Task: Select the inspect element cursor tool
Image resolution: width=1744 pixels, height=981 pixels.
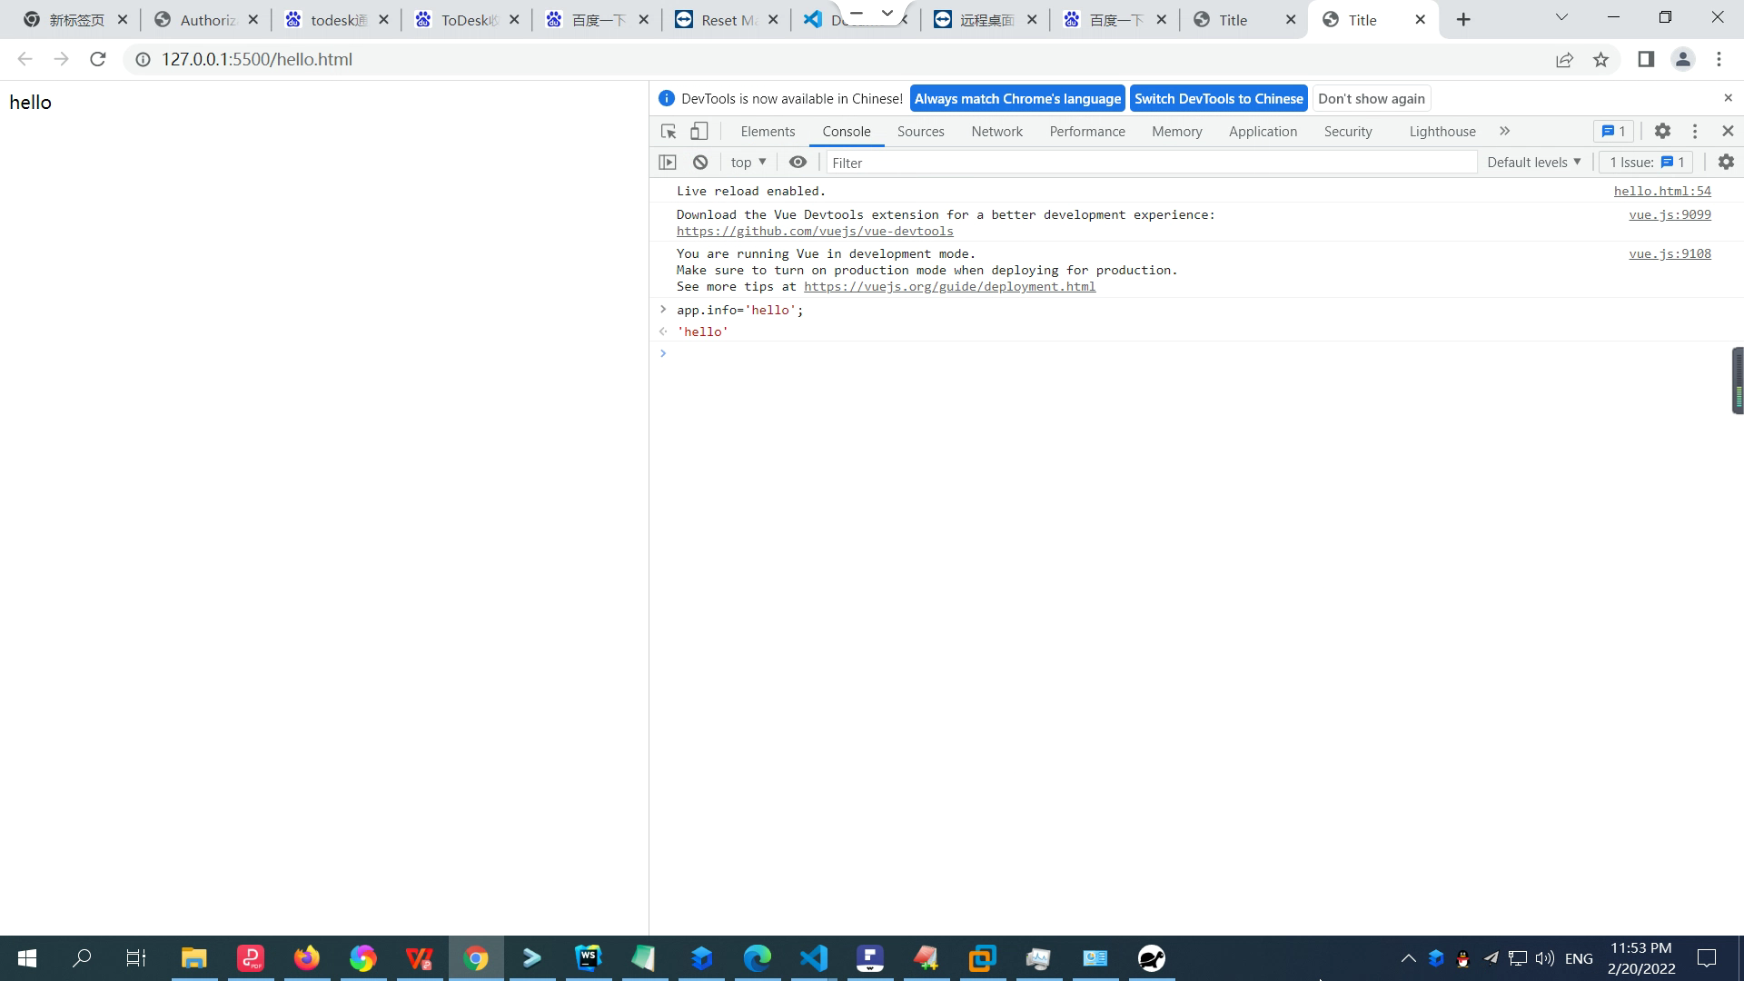Action: point(667,131)
